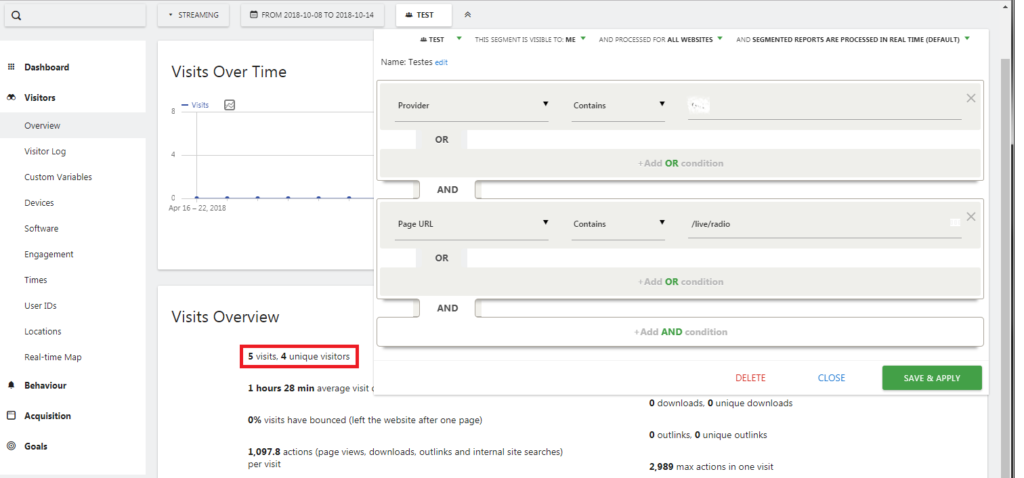Click DELETE segment link

click(x=750, y=378)
